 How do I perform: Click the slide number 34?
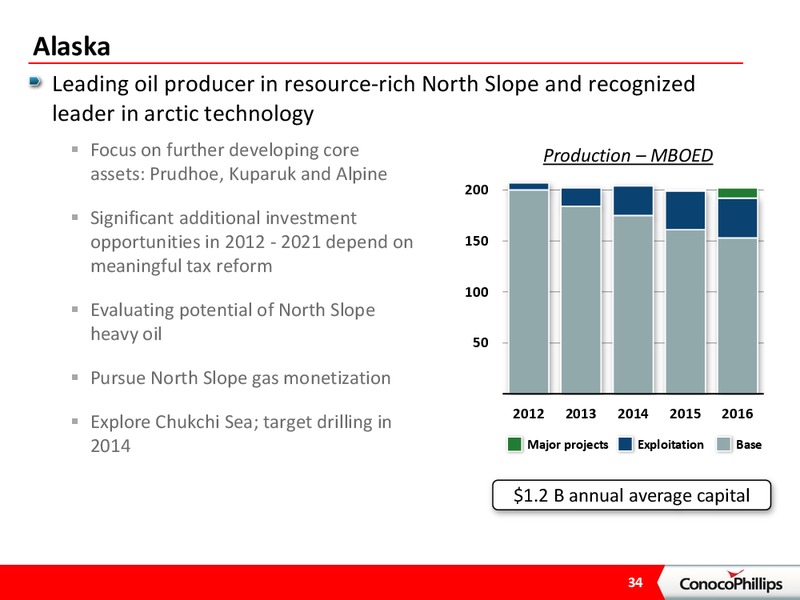635,583
